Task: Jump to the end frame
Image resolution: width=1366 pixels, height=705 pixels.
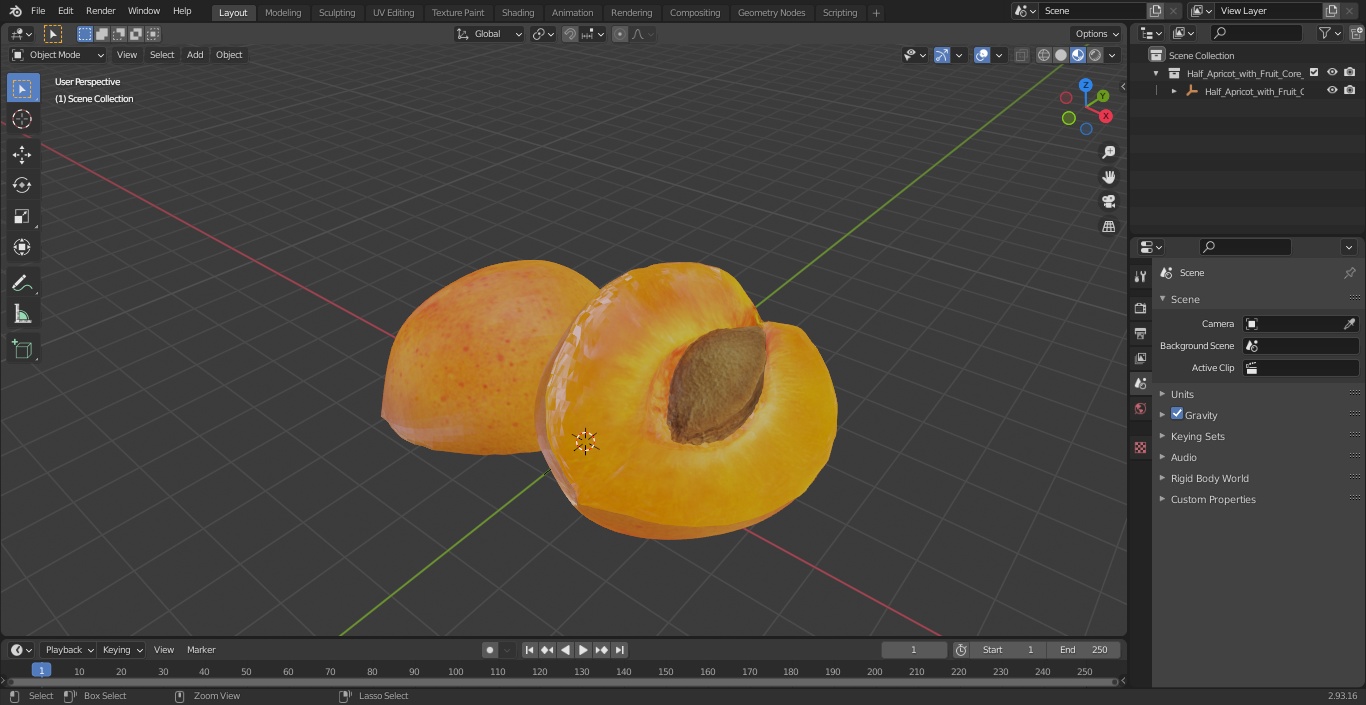Action: point(619,650)
